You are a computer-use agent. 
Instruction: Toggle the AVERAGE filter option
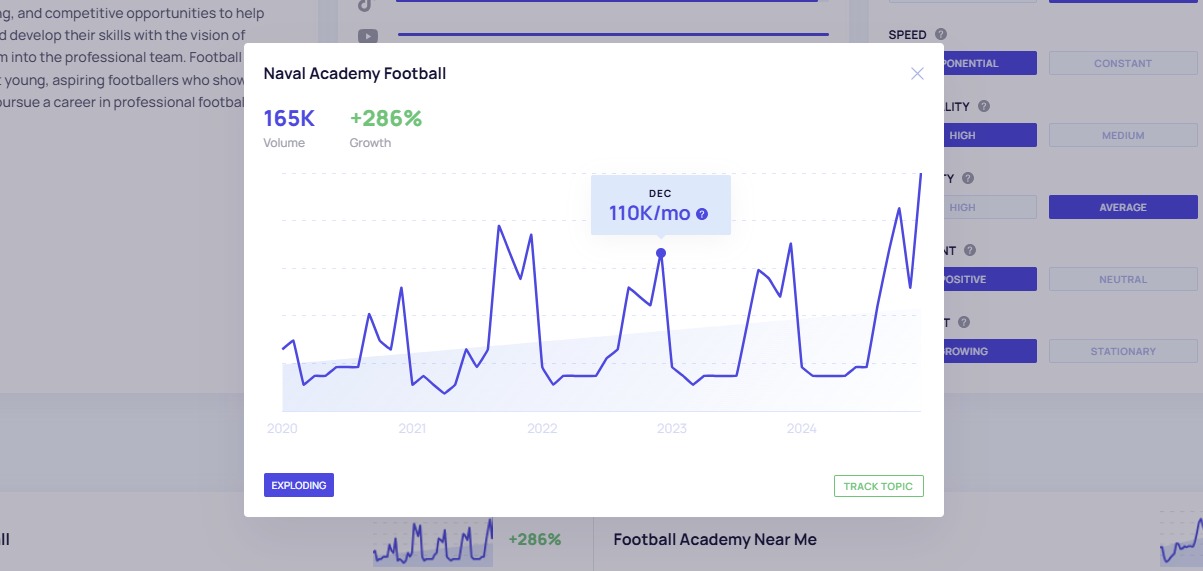coord(1122,208)
